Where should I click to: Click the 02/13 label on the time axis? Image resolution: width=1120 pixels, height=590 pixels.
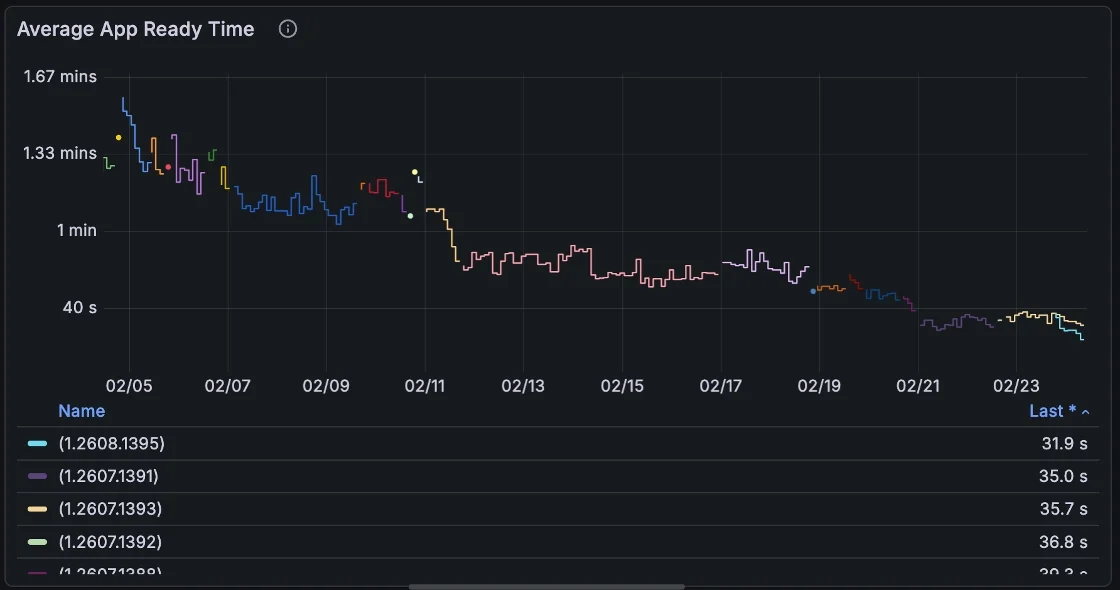point(523,385)
